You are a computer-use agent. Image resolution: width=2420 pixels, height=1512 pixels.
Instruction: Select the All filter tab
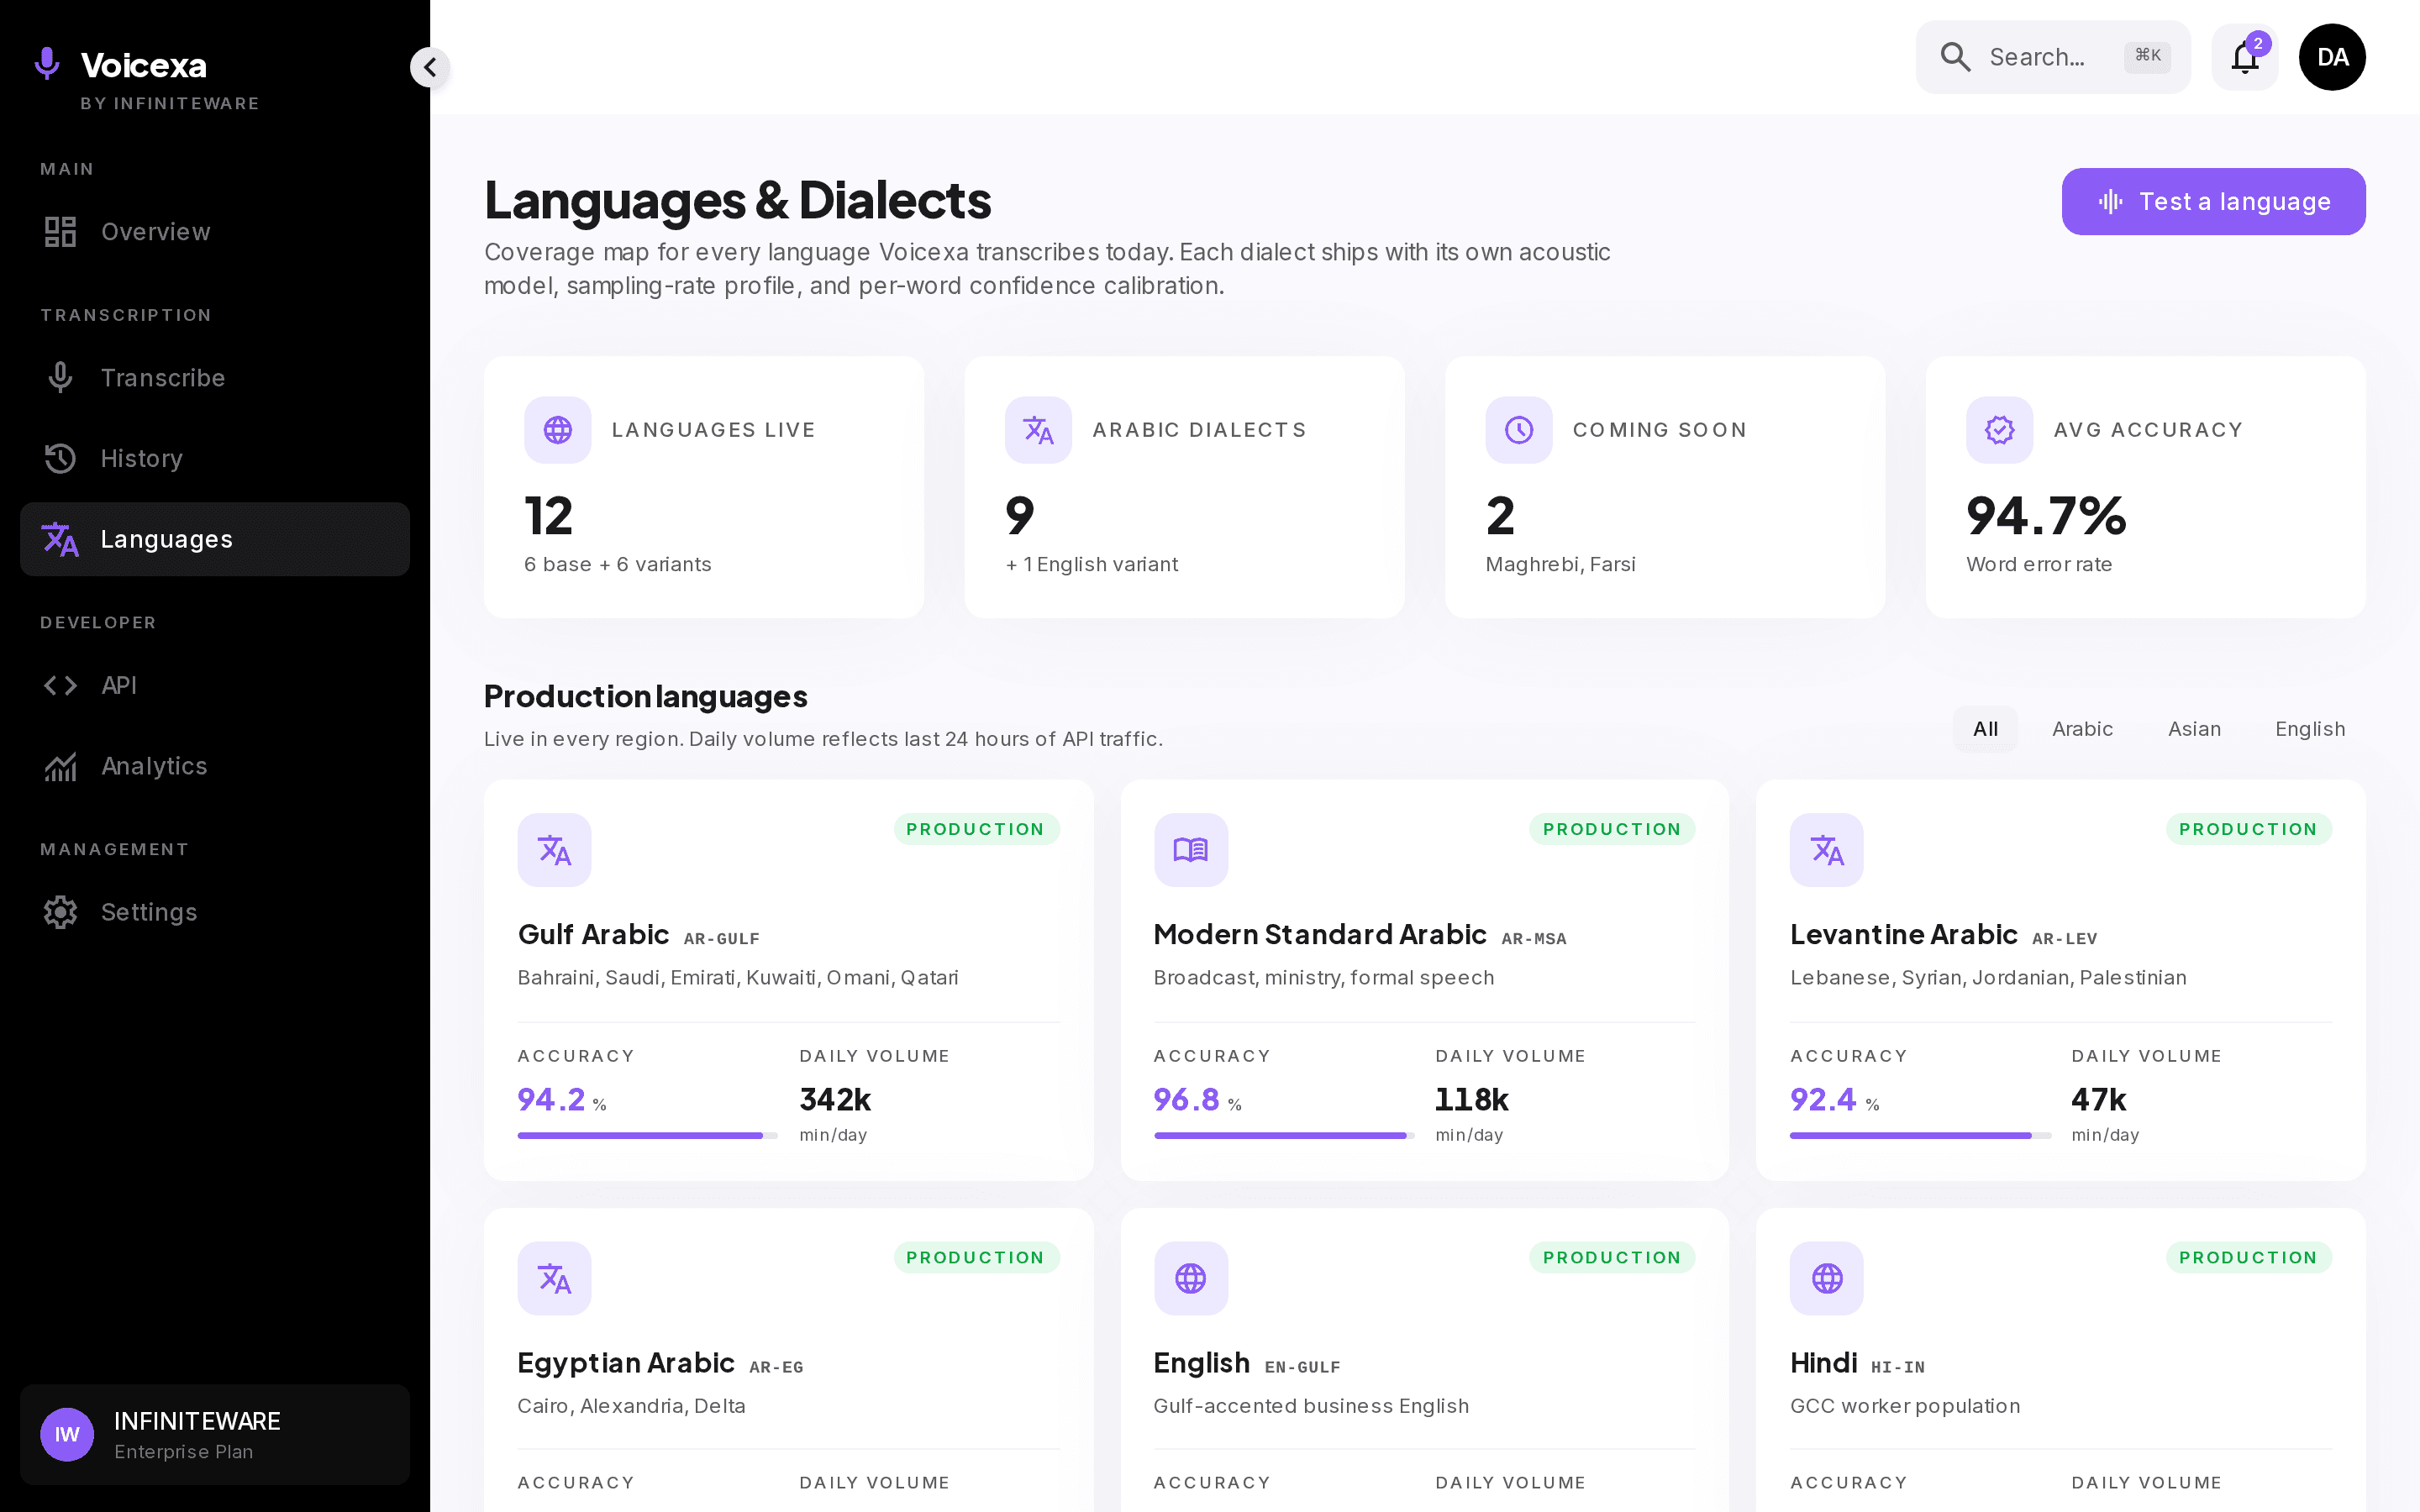(1985, 729)
